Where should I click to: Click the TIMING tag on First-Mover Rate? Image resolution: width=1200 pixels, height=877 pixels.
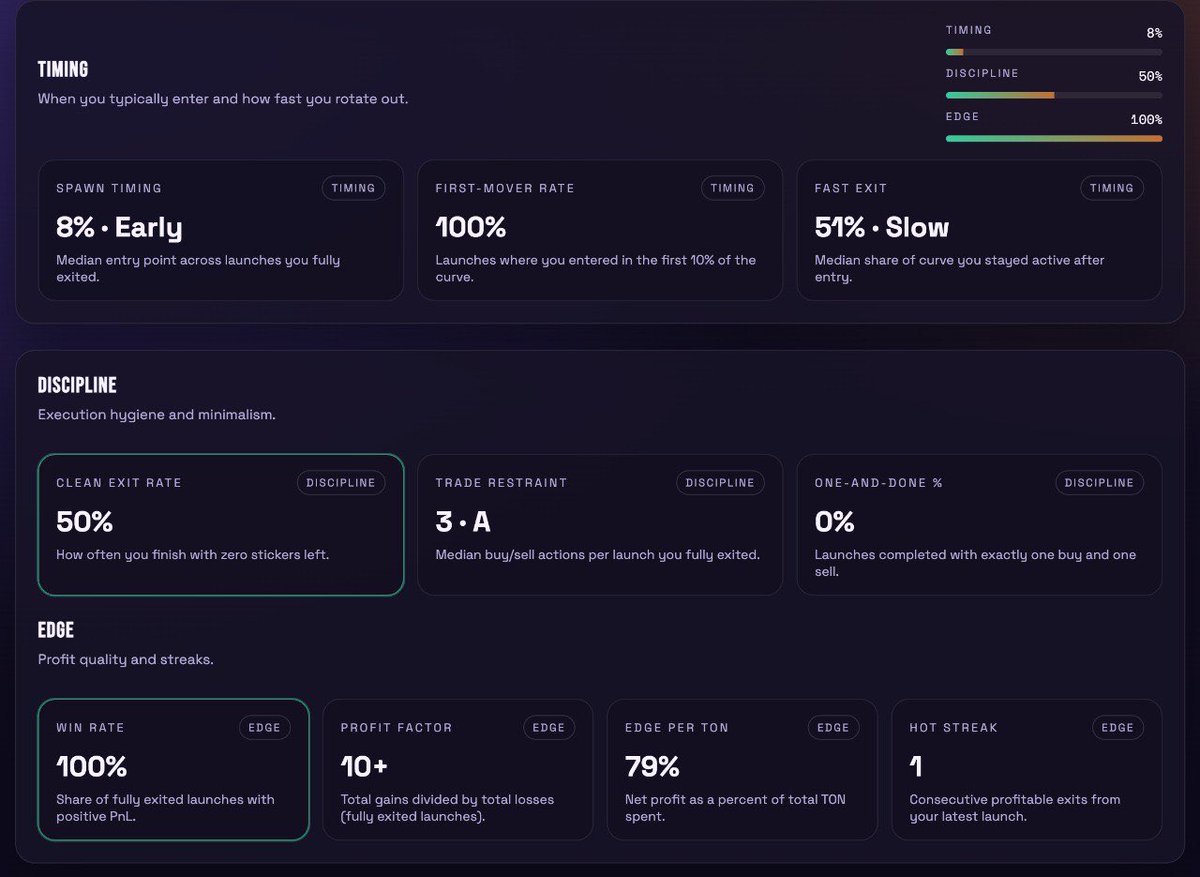pyautogui.click(x=732, y=188)
